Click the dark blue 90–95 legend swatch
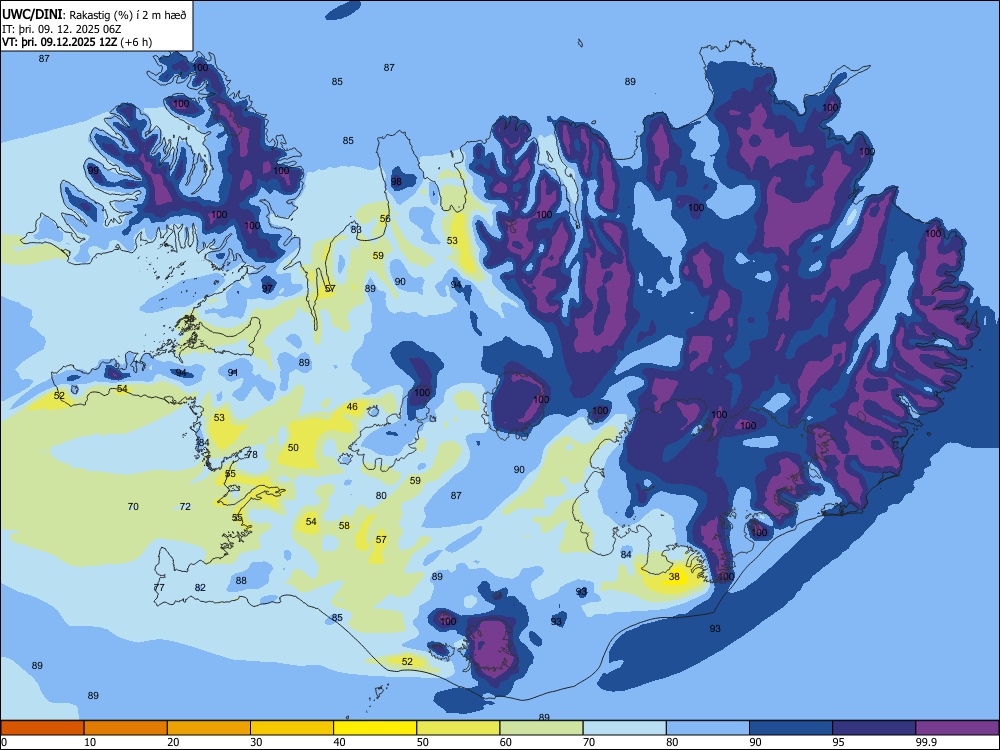Screen dimensions: 1000x750 click(x=791, y=728)
